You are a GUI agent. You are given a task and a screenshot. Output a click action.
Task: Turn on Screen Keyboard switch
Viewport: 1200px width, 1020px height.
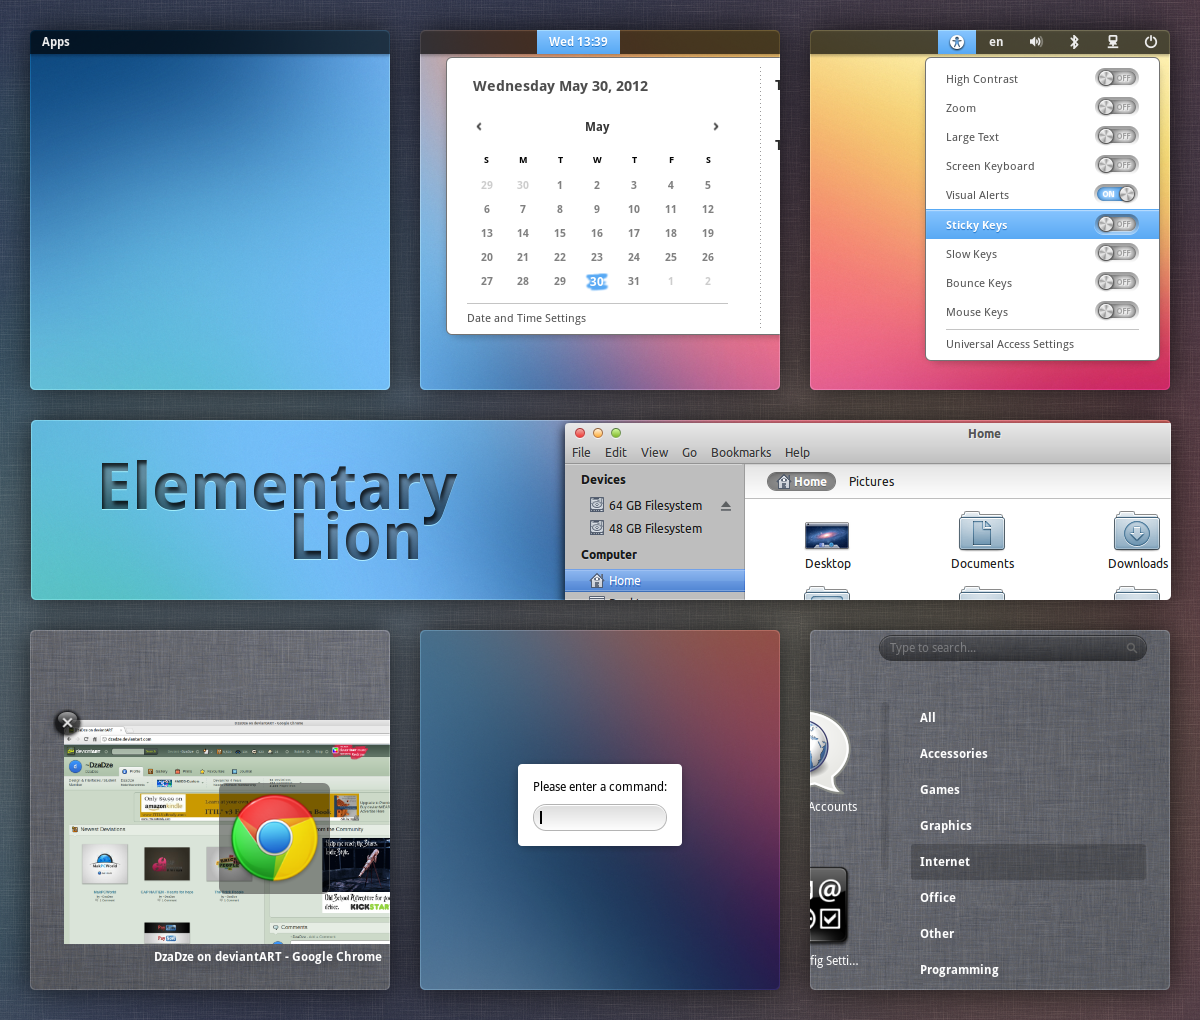1116,165
